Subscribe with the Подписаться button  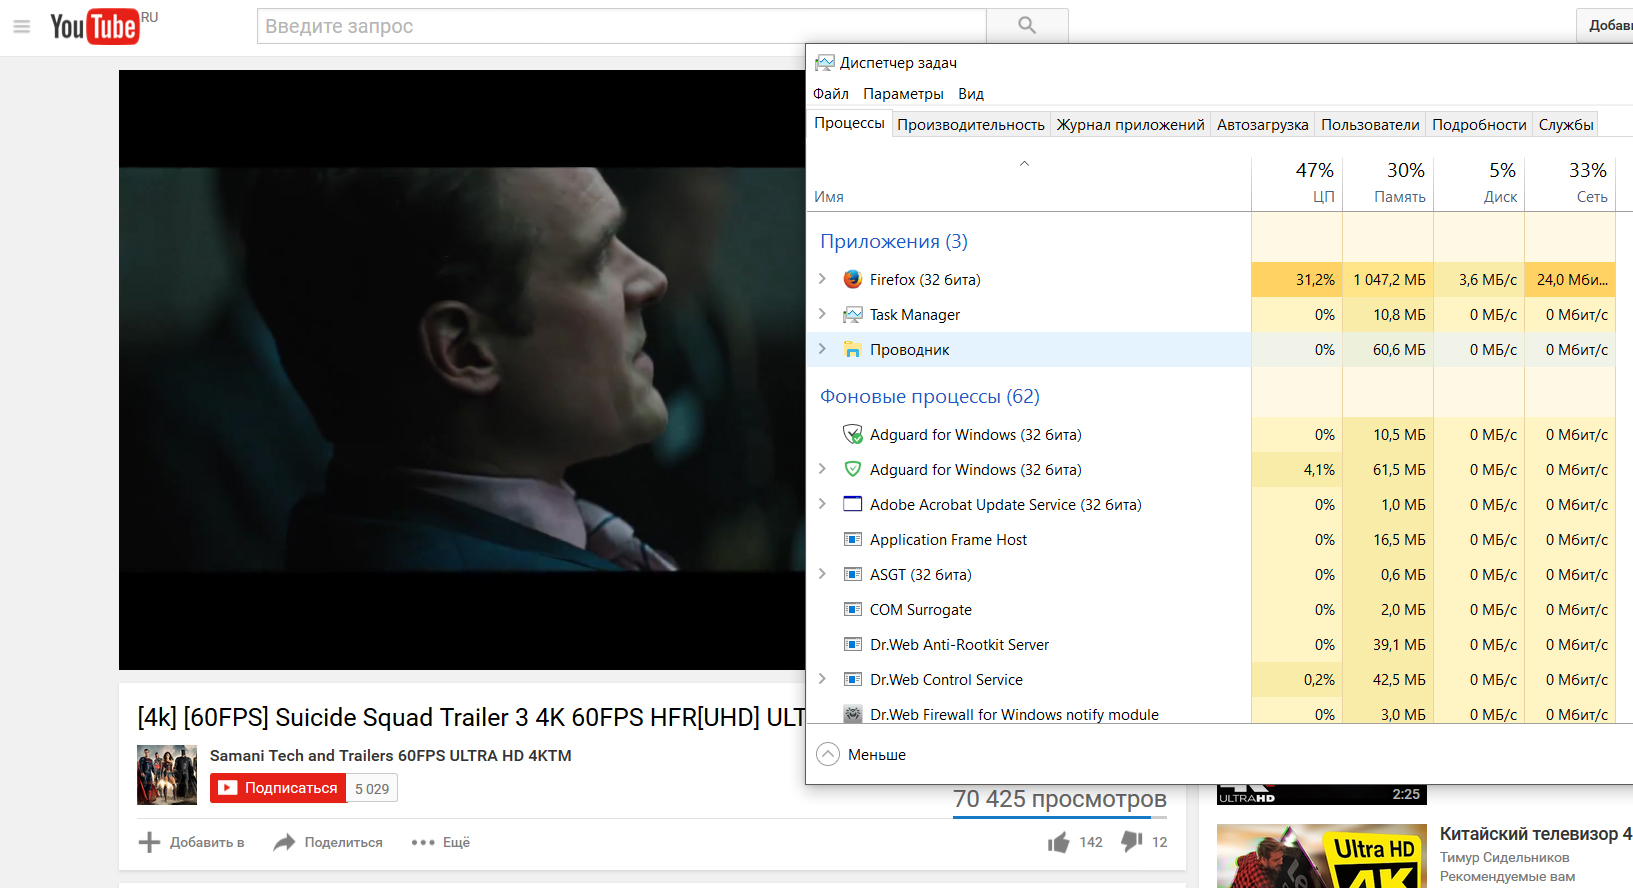(x=278, y=788)
